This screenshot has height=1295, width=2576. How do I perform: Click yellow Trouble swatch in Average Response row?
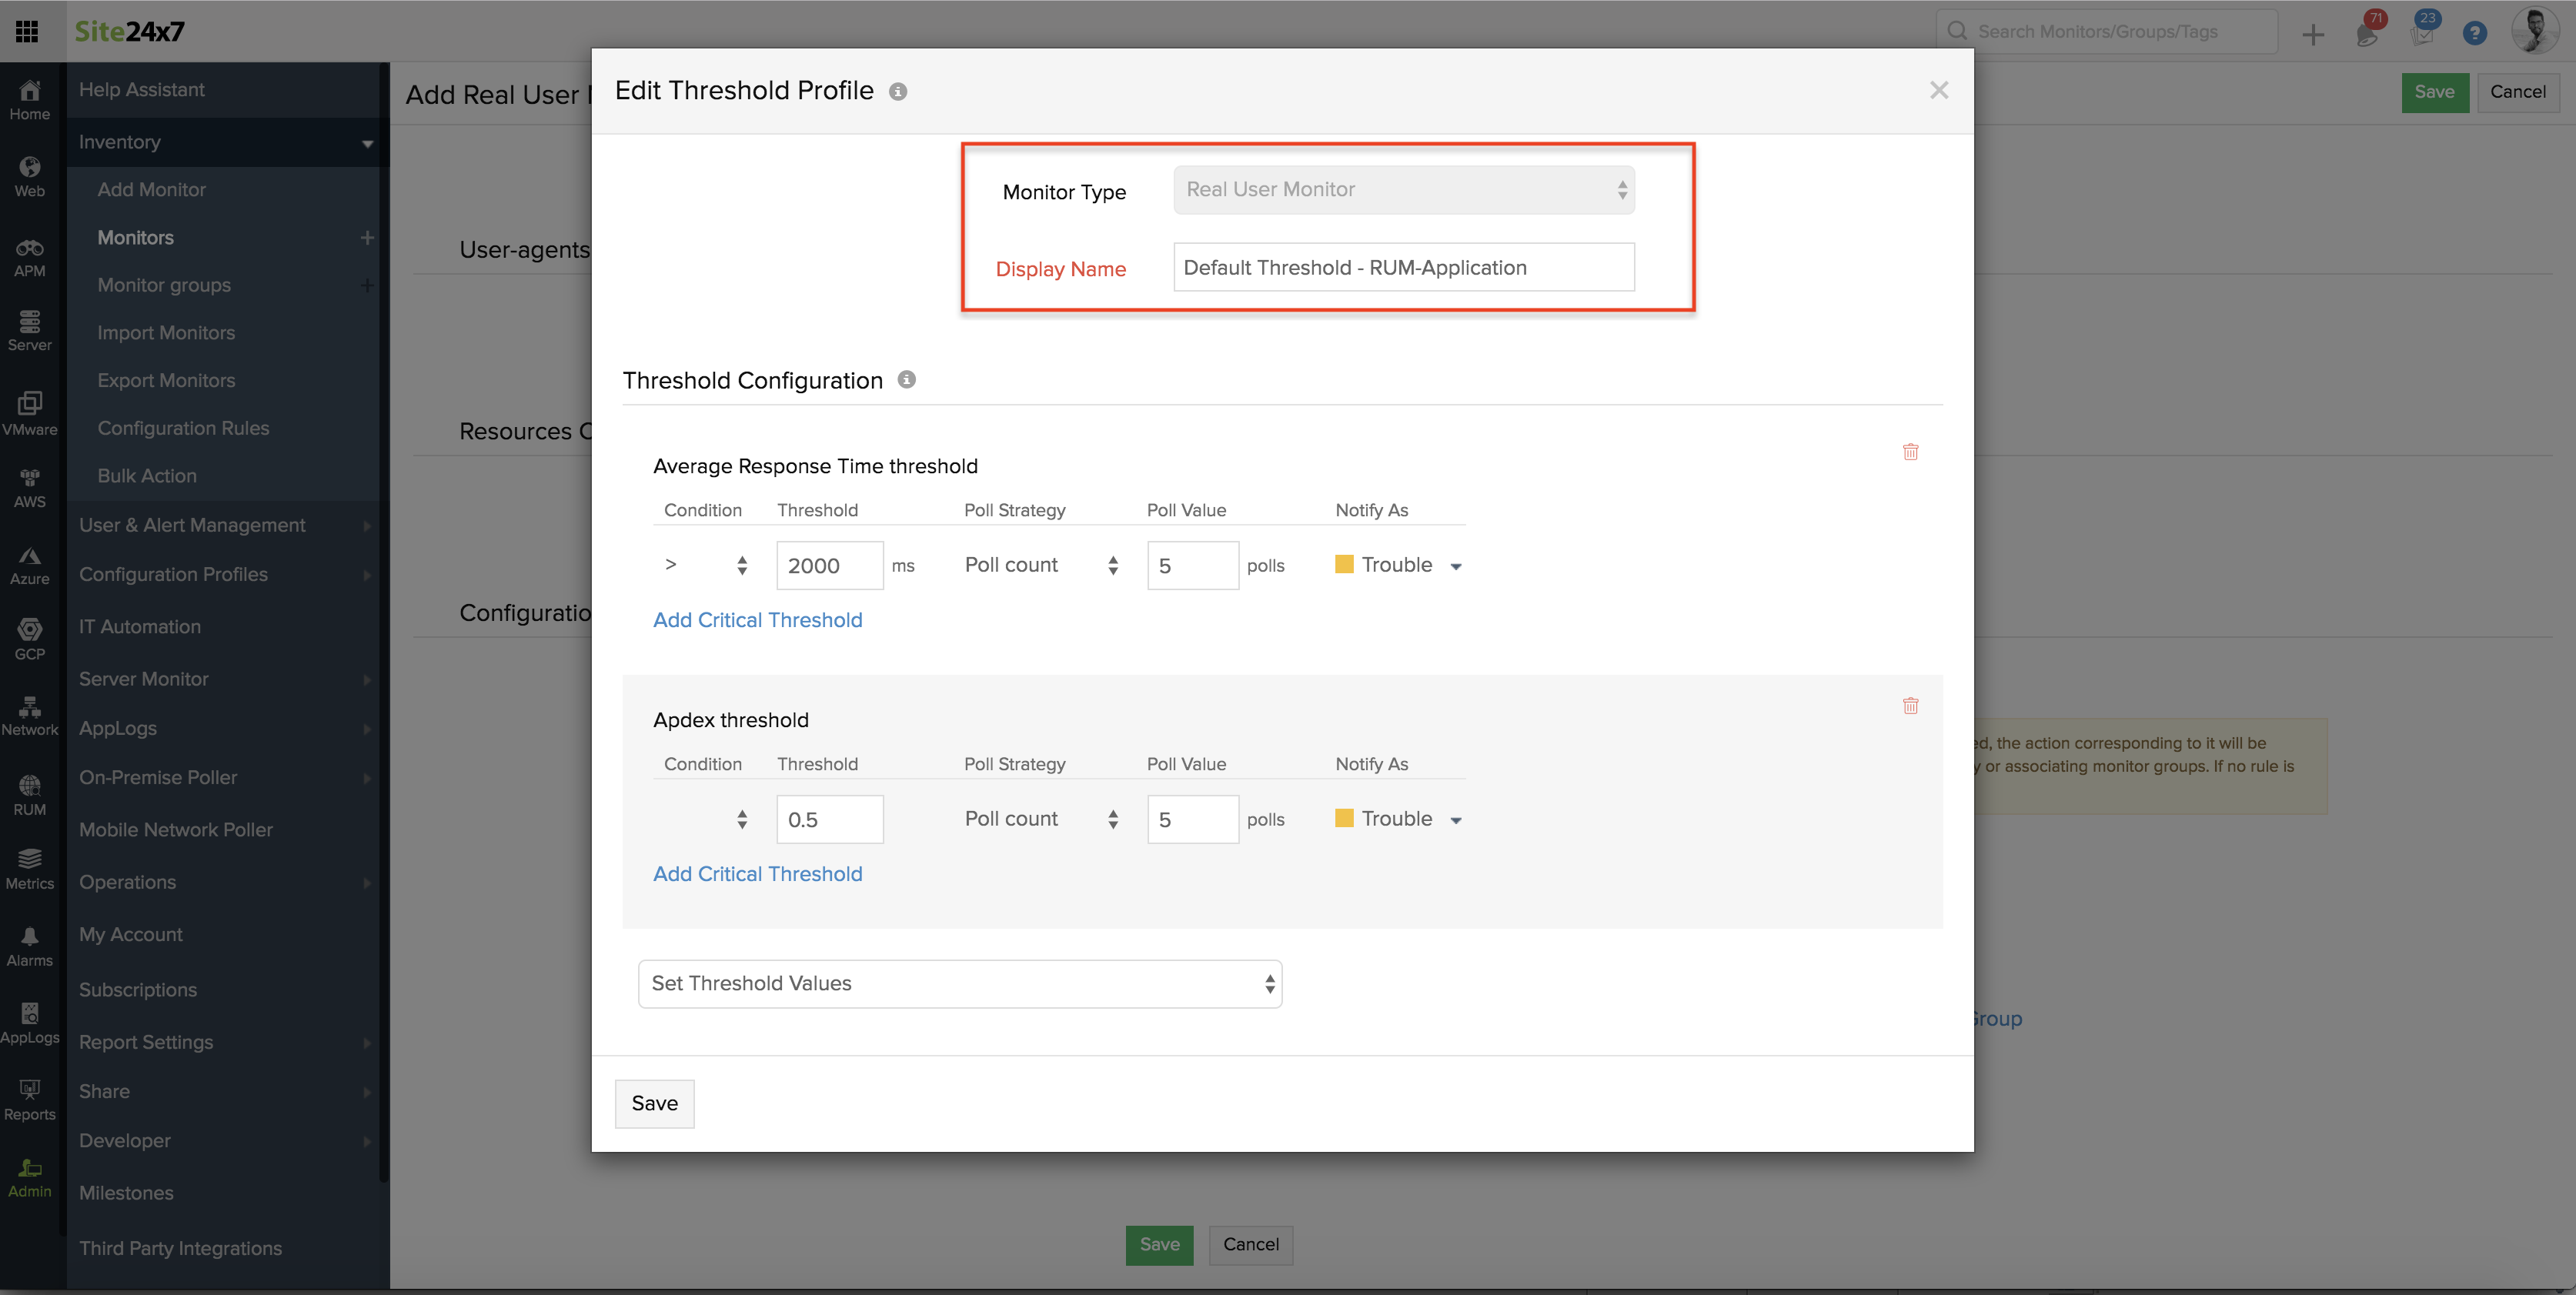tap(1344, 565)
